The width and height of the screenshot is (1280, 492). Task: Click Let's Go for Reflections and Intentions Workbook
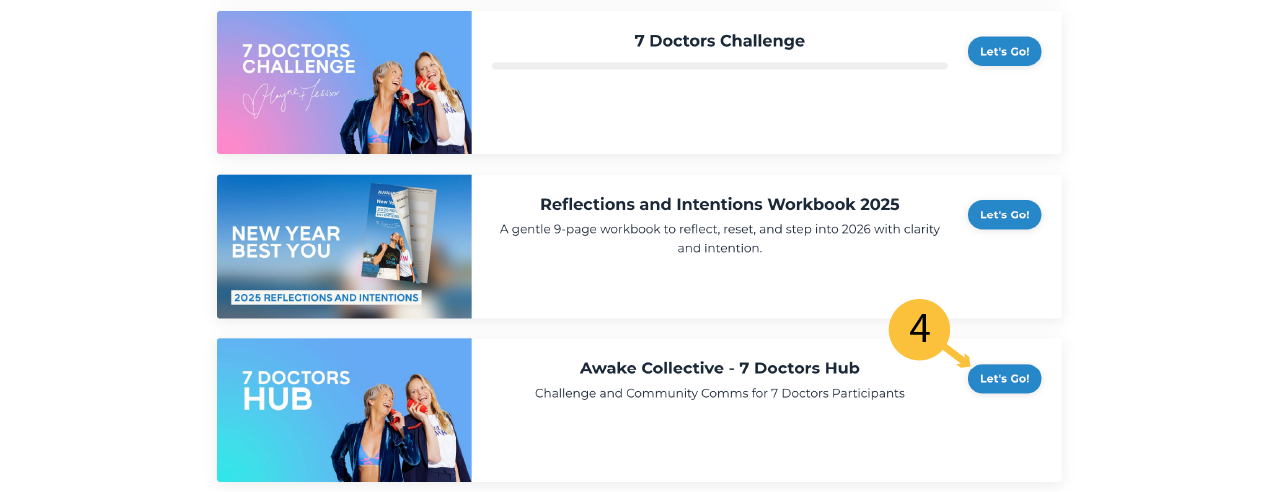point(1004,215)
